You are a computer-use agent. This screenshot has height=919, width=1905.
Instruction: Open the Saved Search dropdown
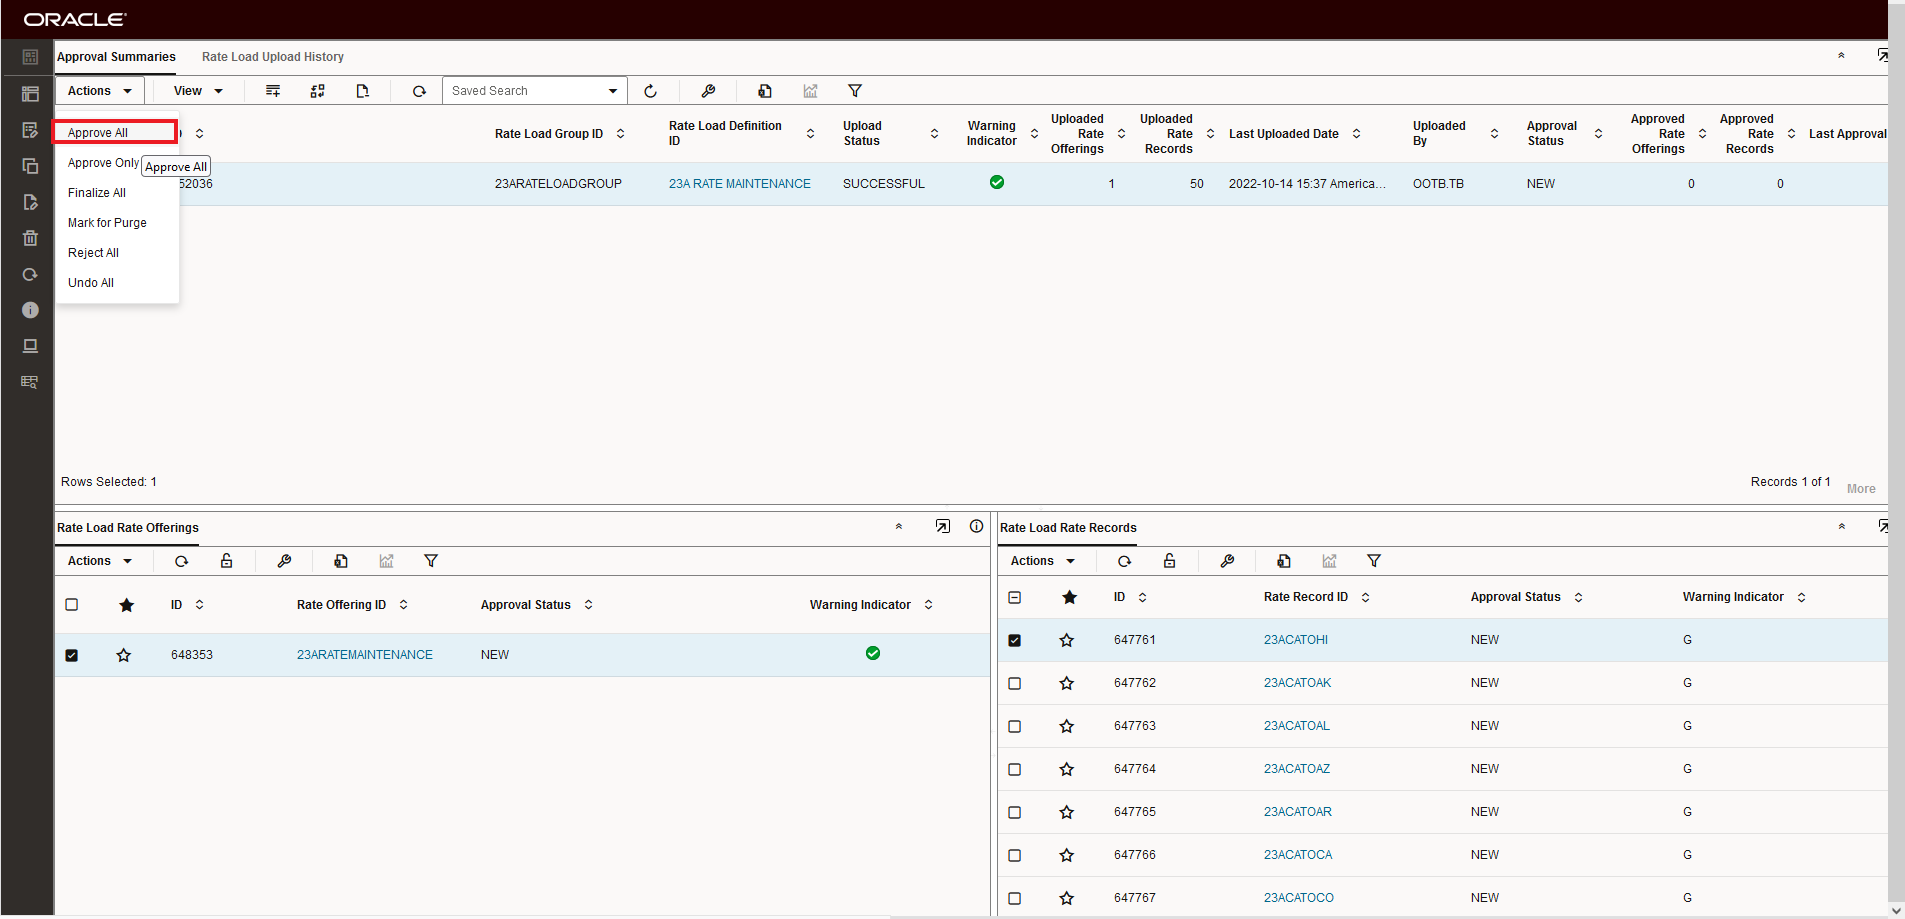535,91
